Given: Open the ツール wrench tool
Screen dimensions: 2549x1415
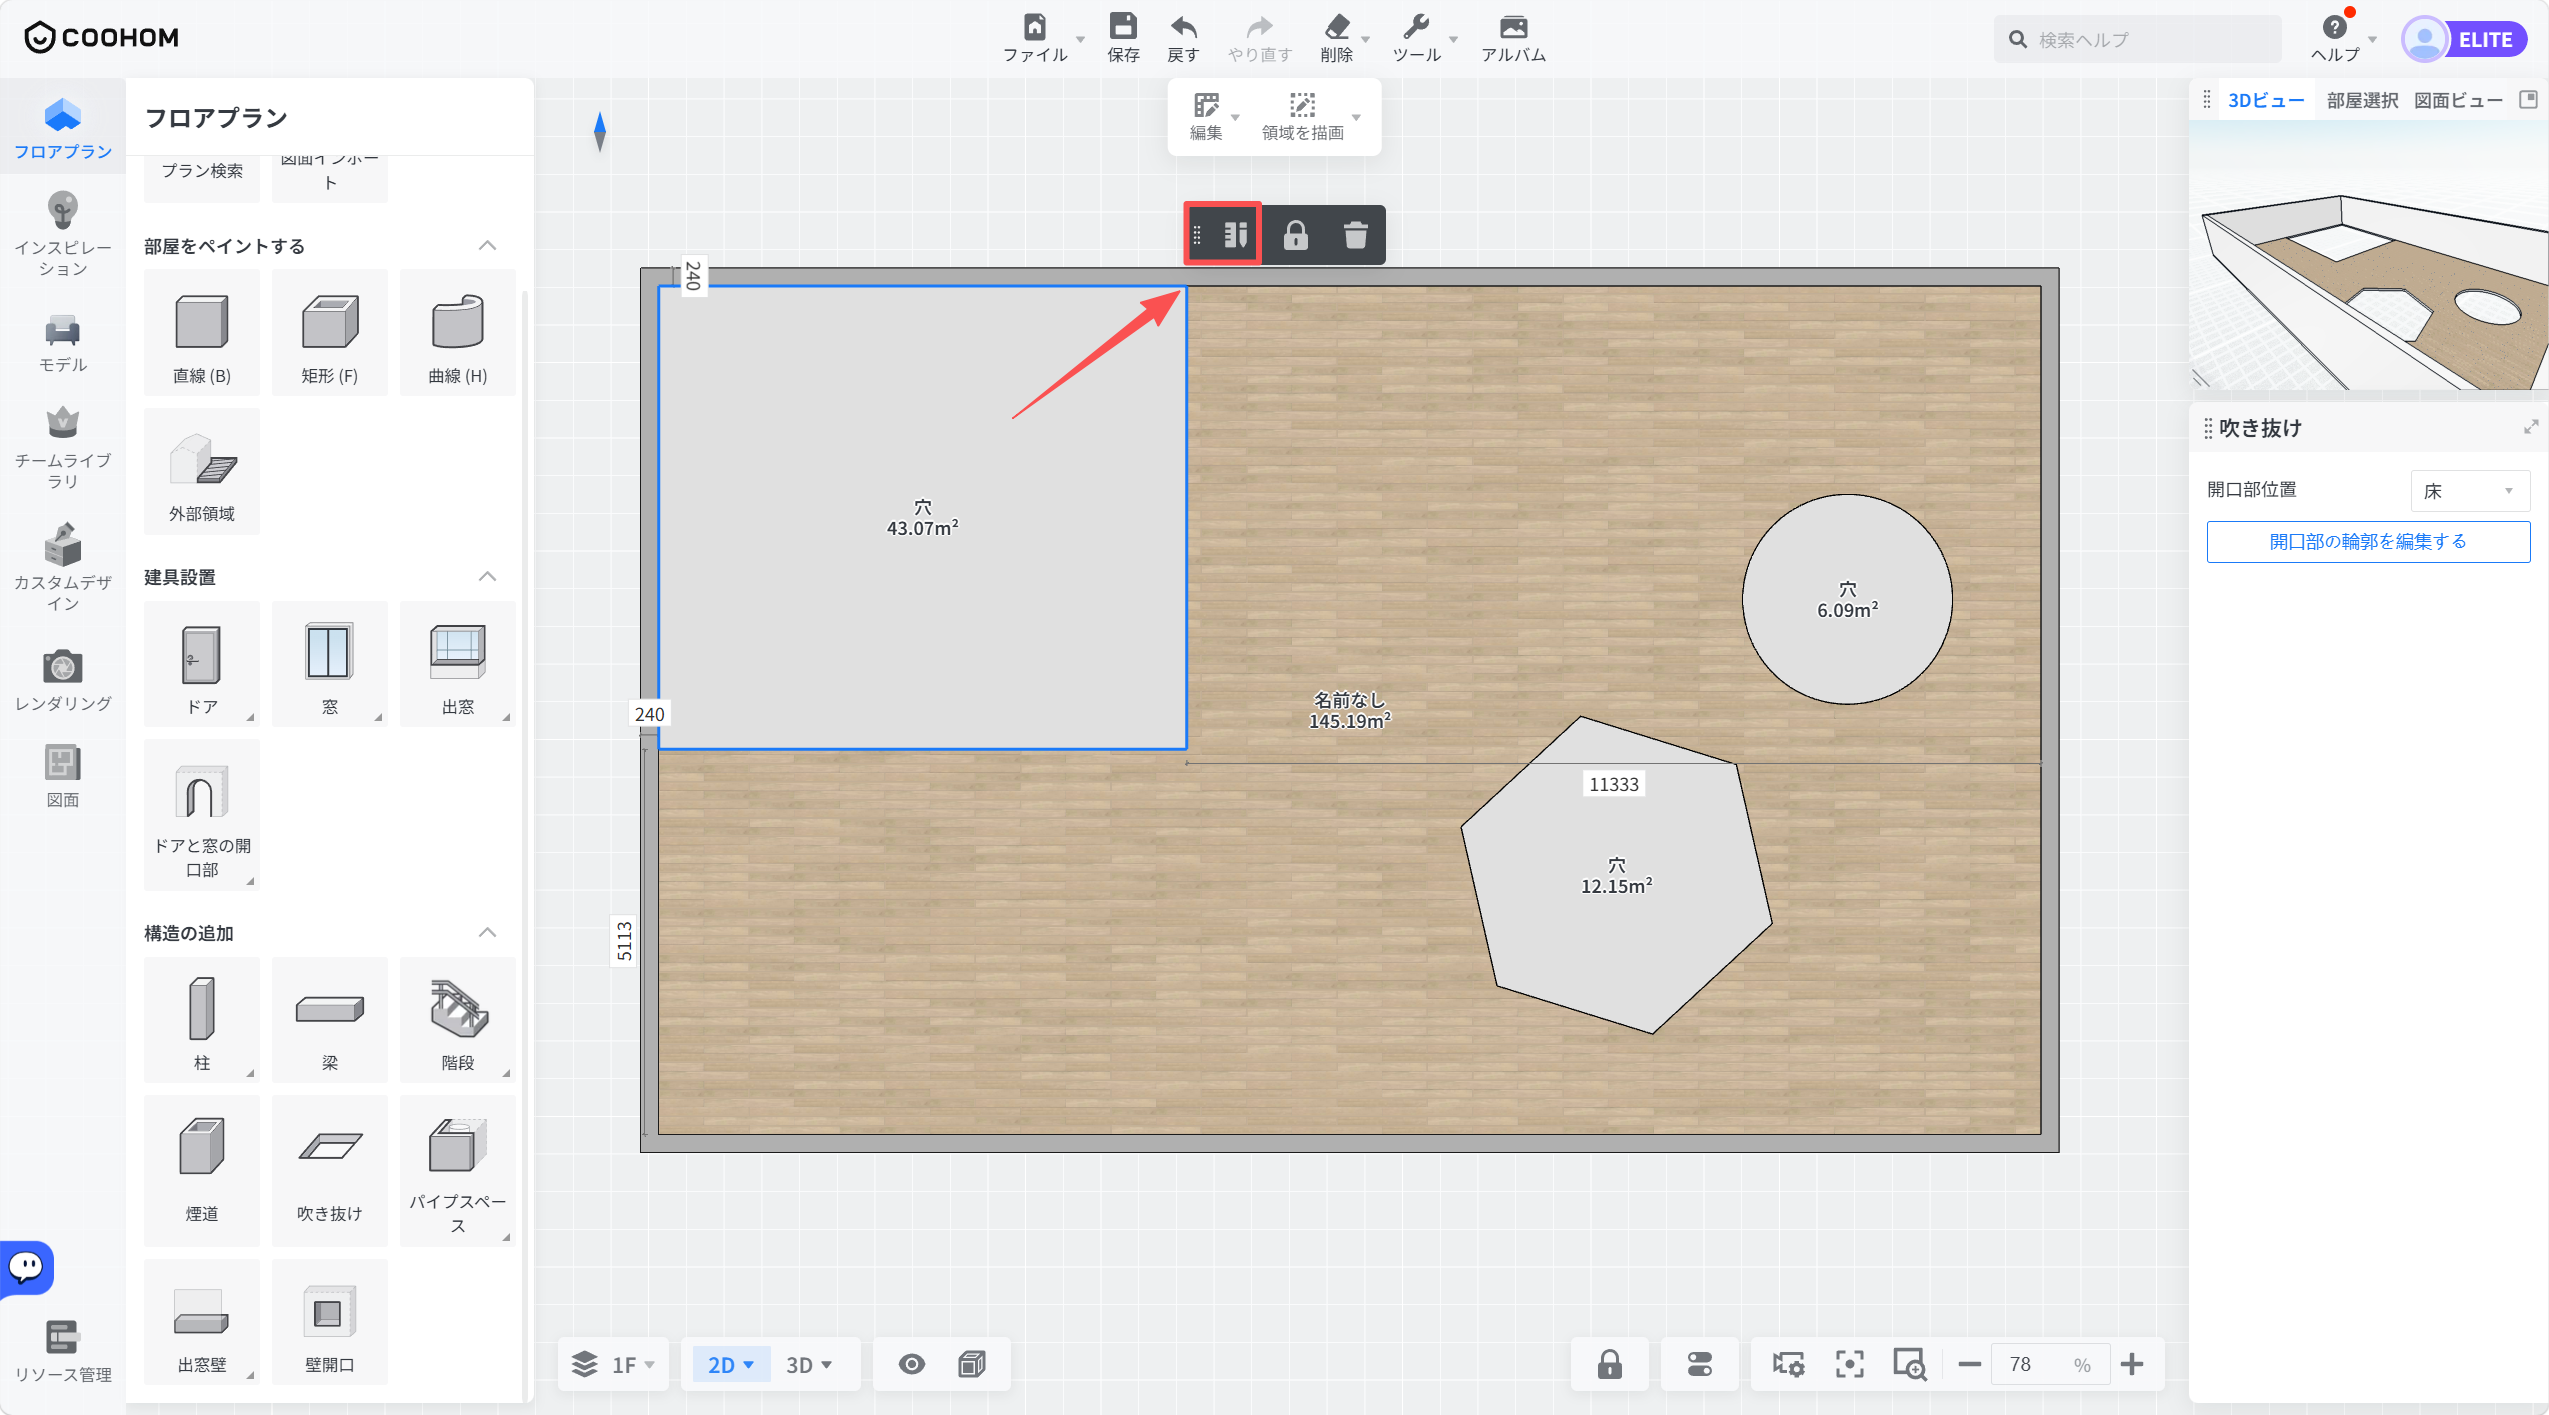Looking at the screenshot, I should [x=1416, y=27].
